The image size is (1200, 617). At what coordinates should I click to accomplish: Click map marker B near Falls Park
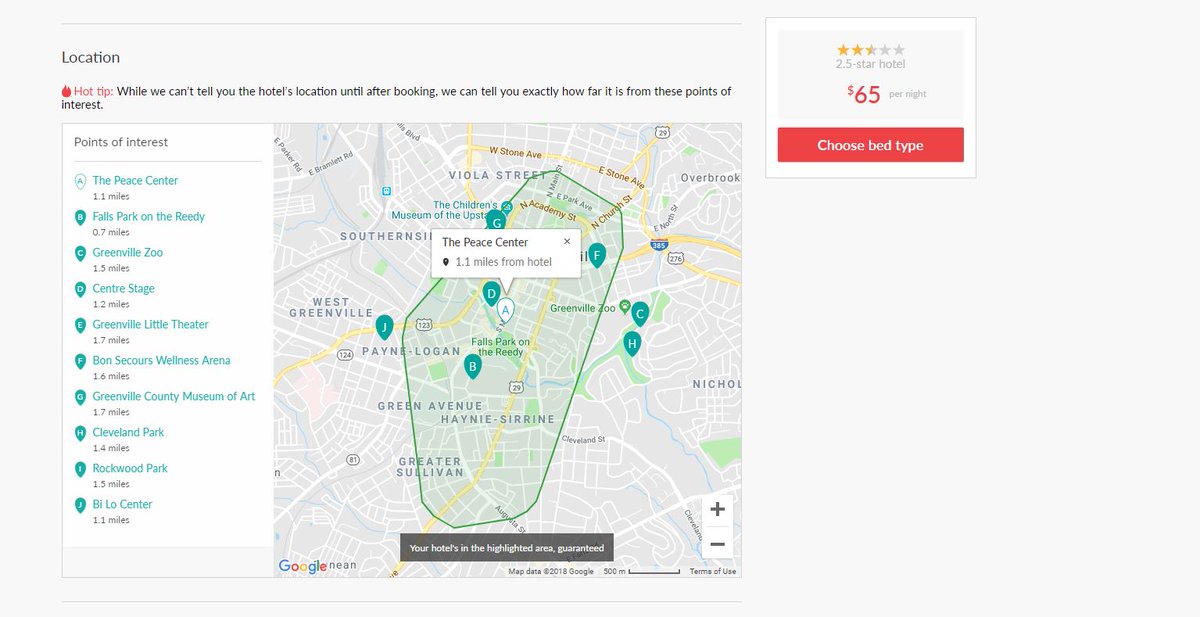click(x=472, y=366)
